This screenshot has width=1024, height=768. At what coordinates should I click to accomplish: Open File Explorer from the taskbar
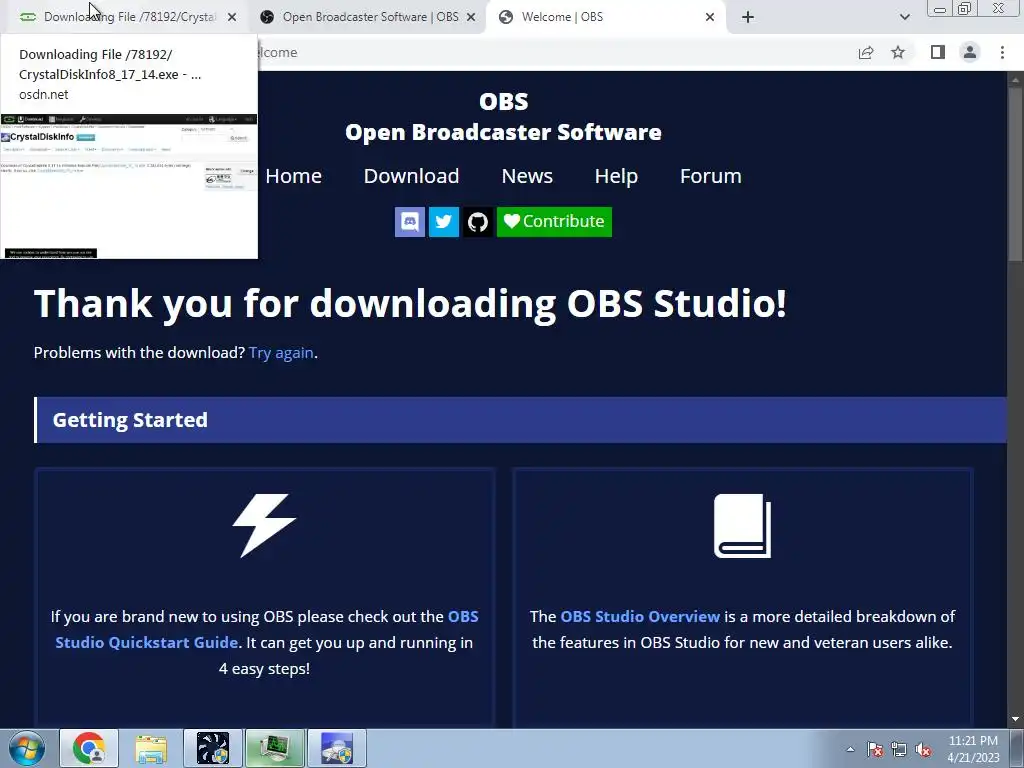(151, 748)
